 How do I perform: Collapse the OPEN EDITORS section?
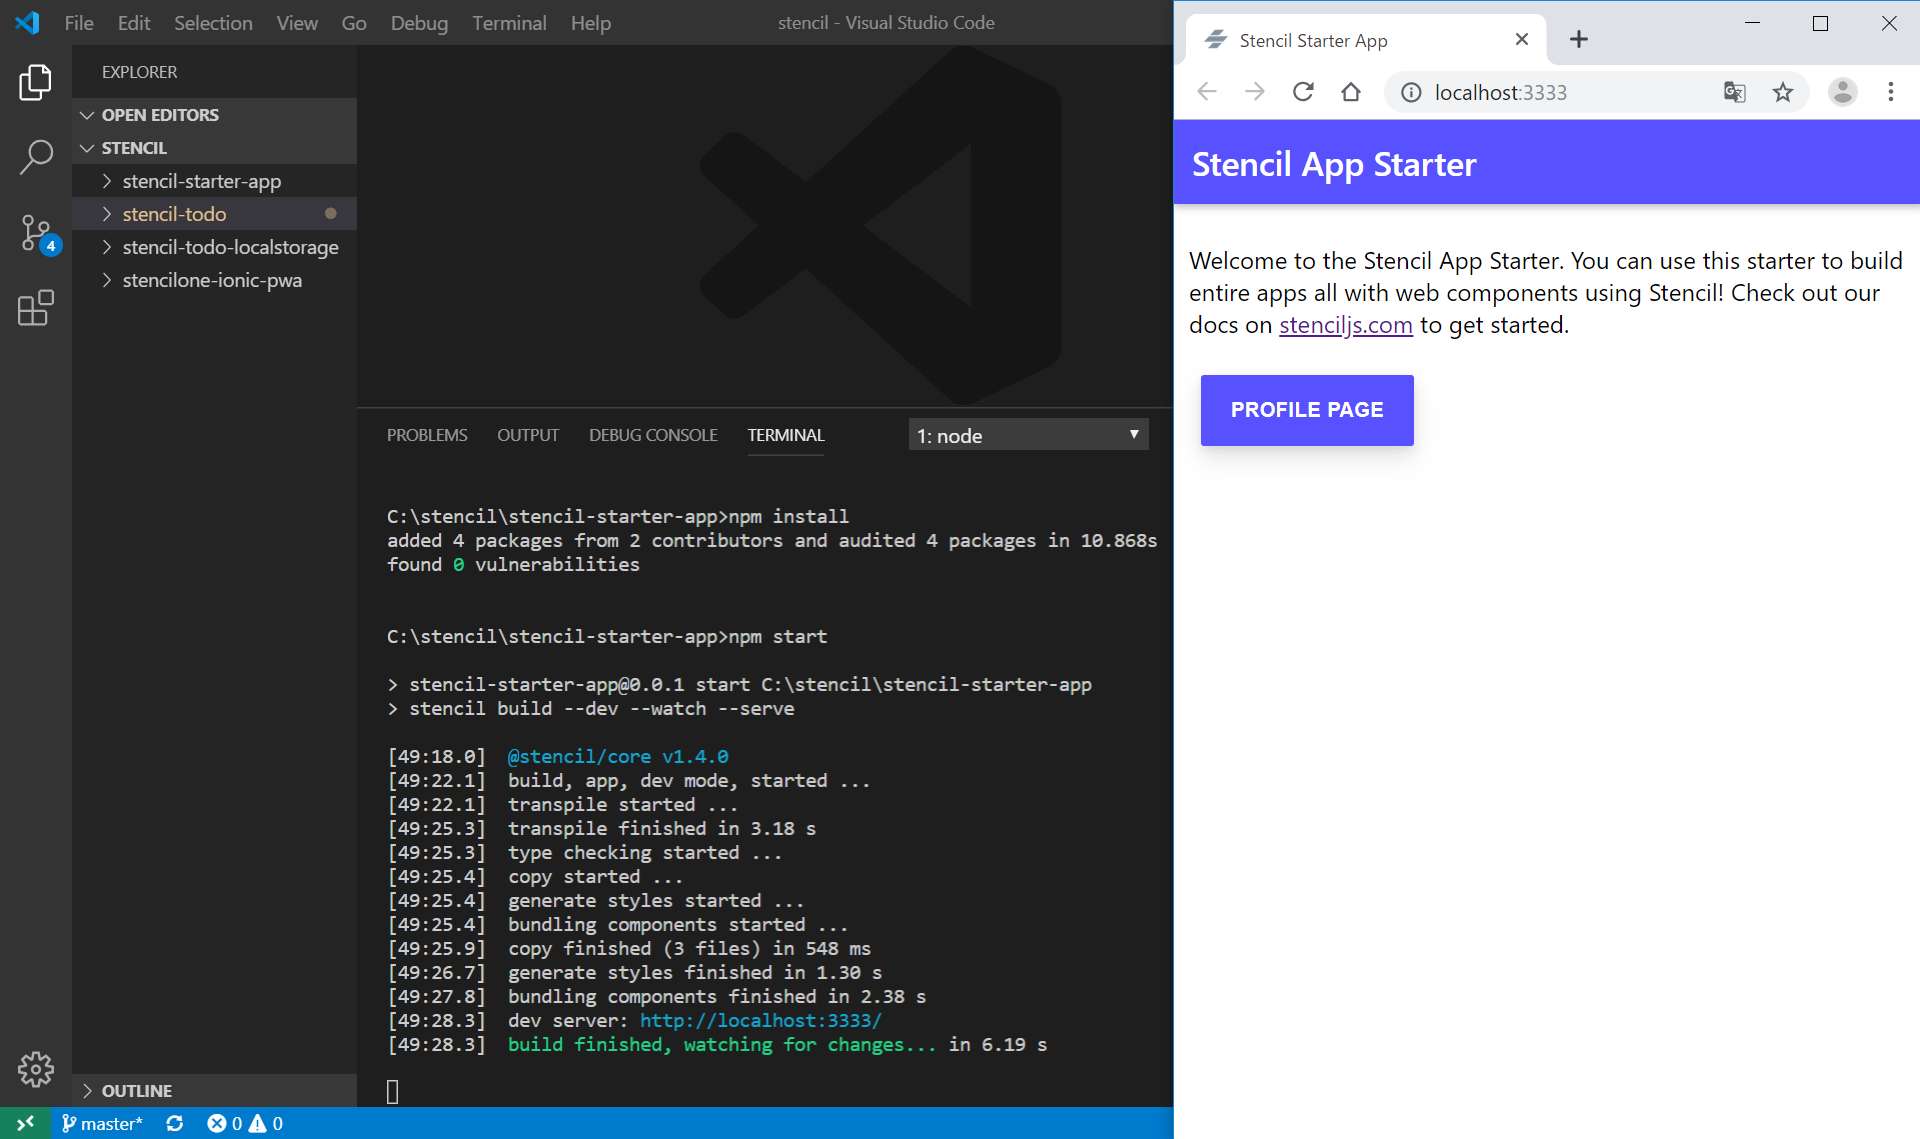[x=160, y=115]
